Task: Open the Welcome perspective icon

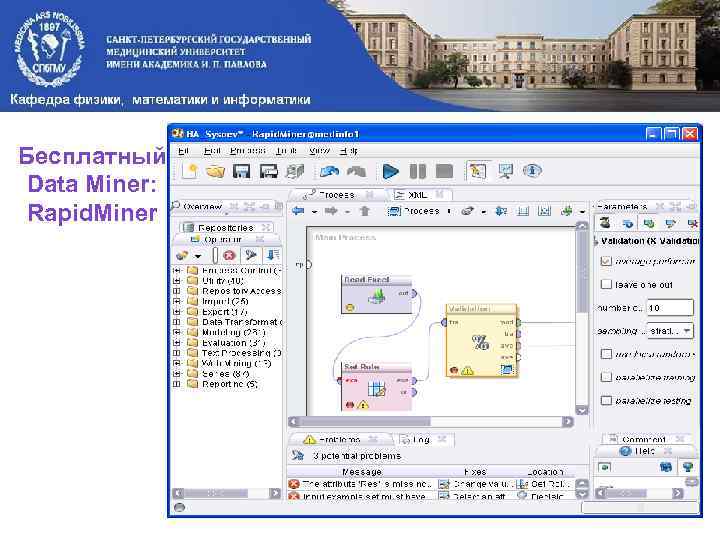Action: click(532, 171)
